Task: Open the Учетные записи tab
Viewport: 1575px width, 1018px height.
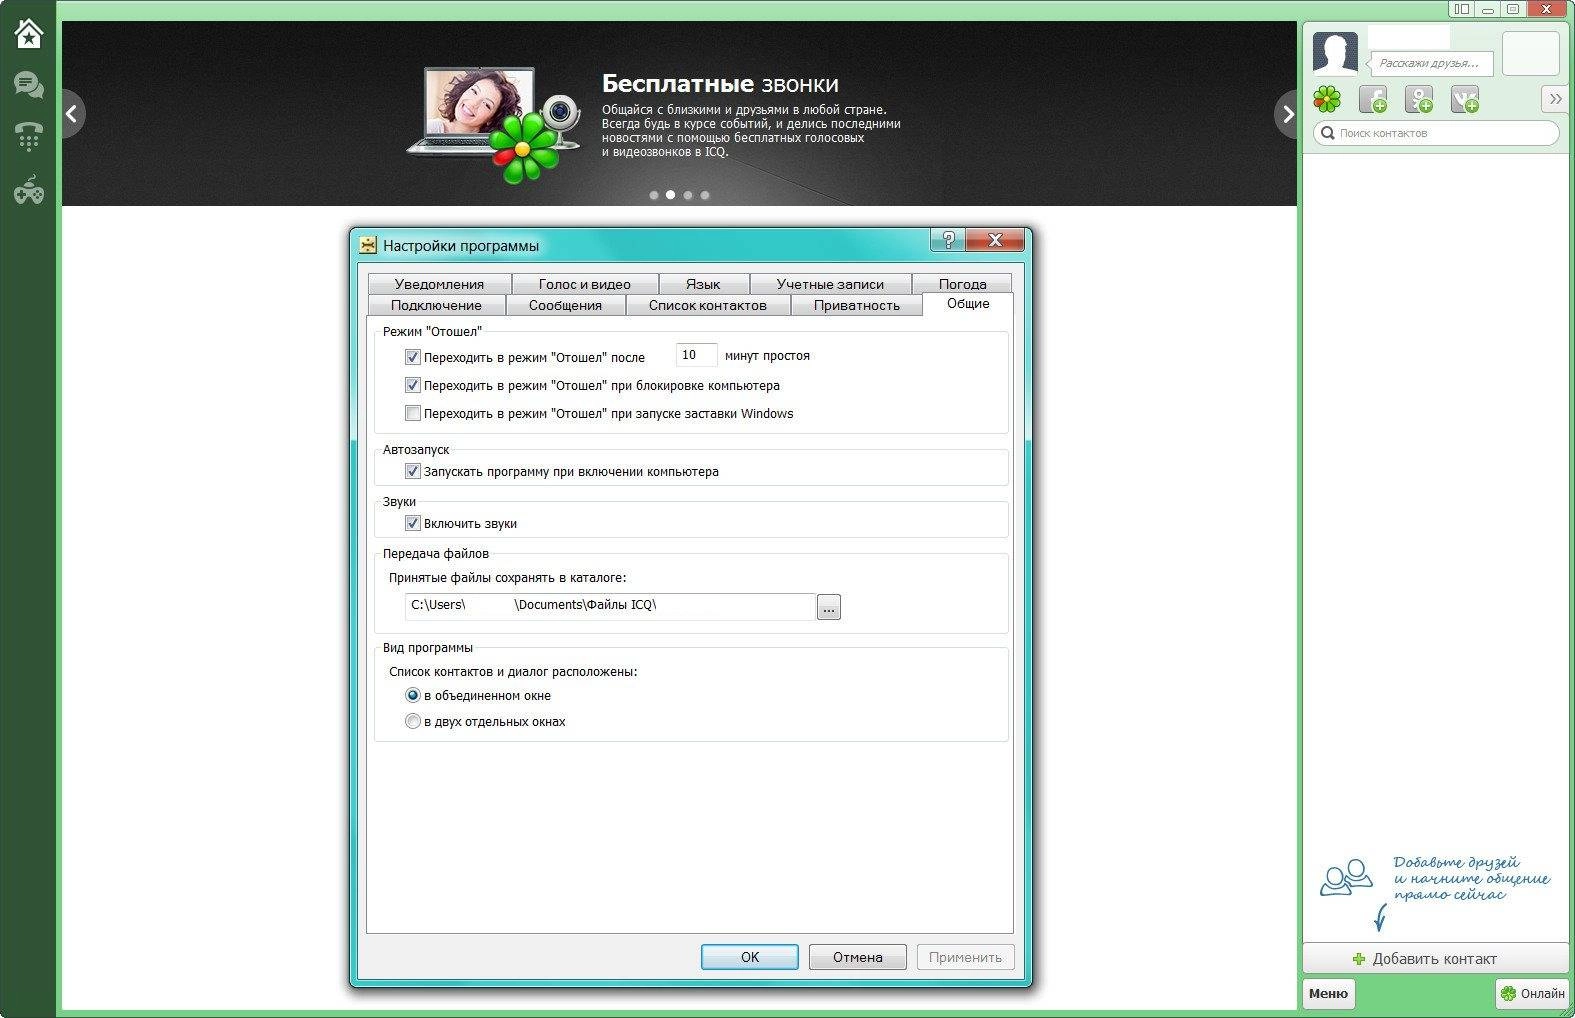Action: [830, 284]
